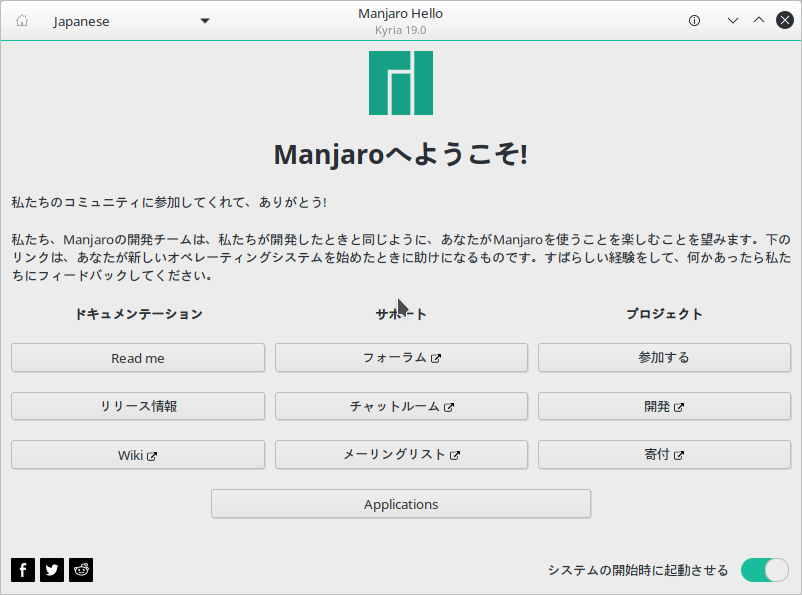802x595 pixels.
Task: Open the フォーラム forum link
Action: click(402, 358)
